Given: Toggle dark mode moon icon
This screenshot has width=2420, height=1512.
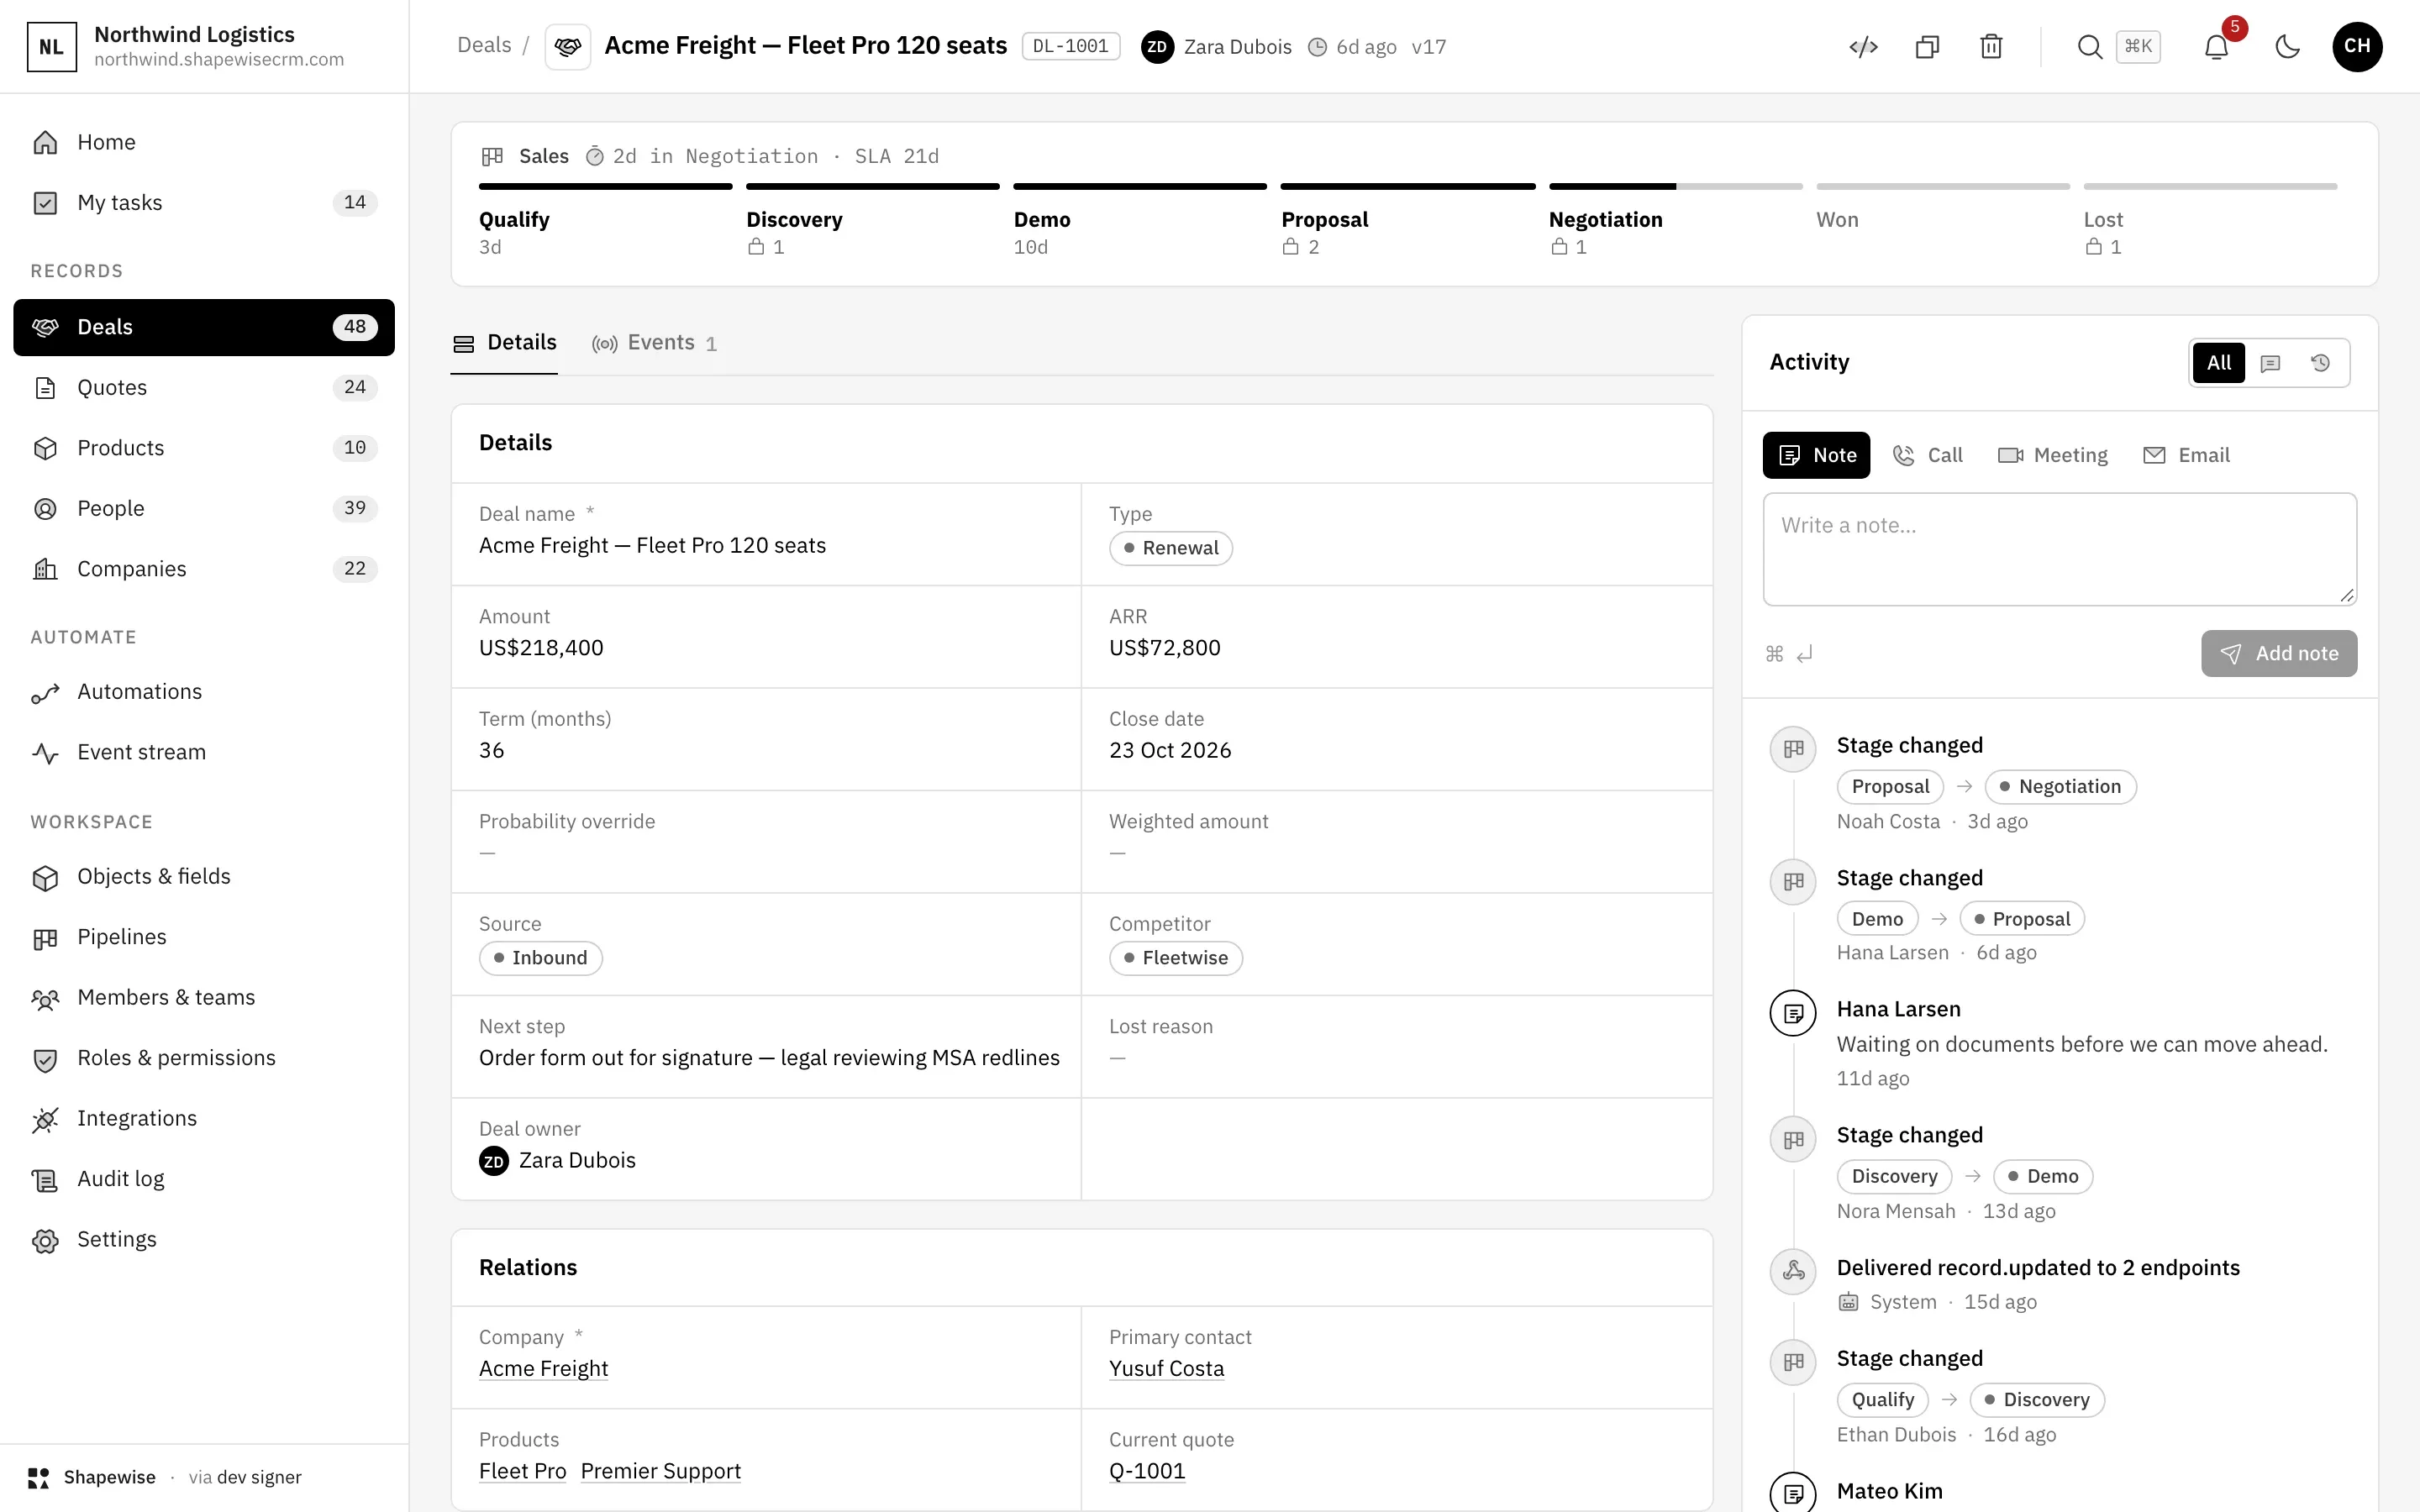Looking at the screenshot, I should (2287, 47).
